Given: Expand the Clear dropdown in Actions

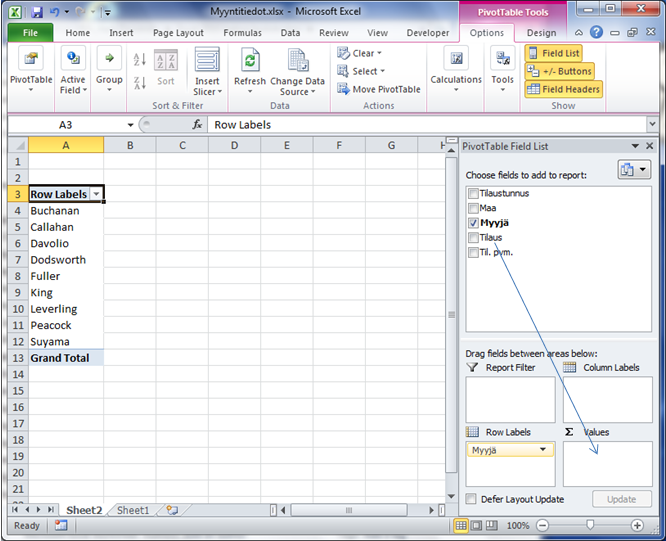Looking at the screenshot, I should (359, 53).
